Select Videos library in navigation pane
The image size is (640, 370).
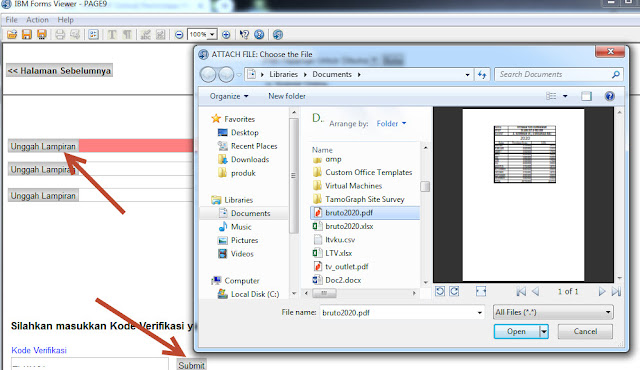pyautogui.click(x=242, y=254)
